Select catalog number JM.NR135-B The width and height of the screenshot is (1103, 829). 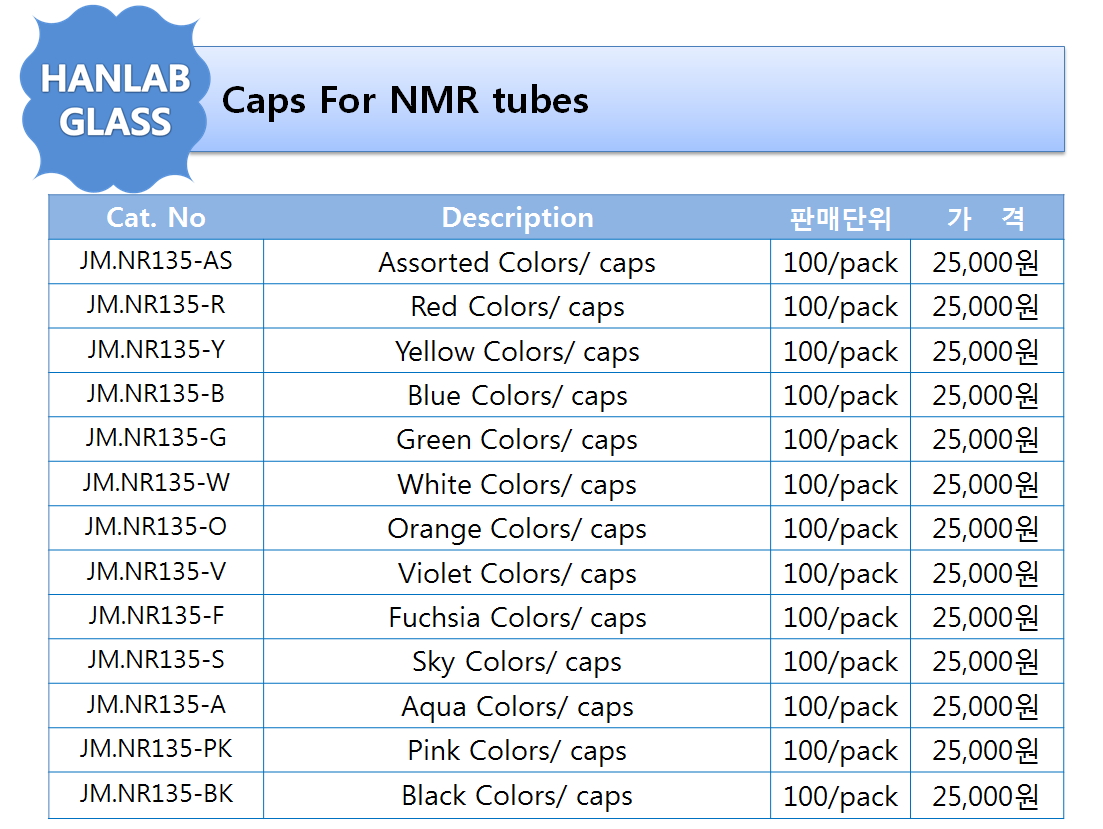[155, 394]
